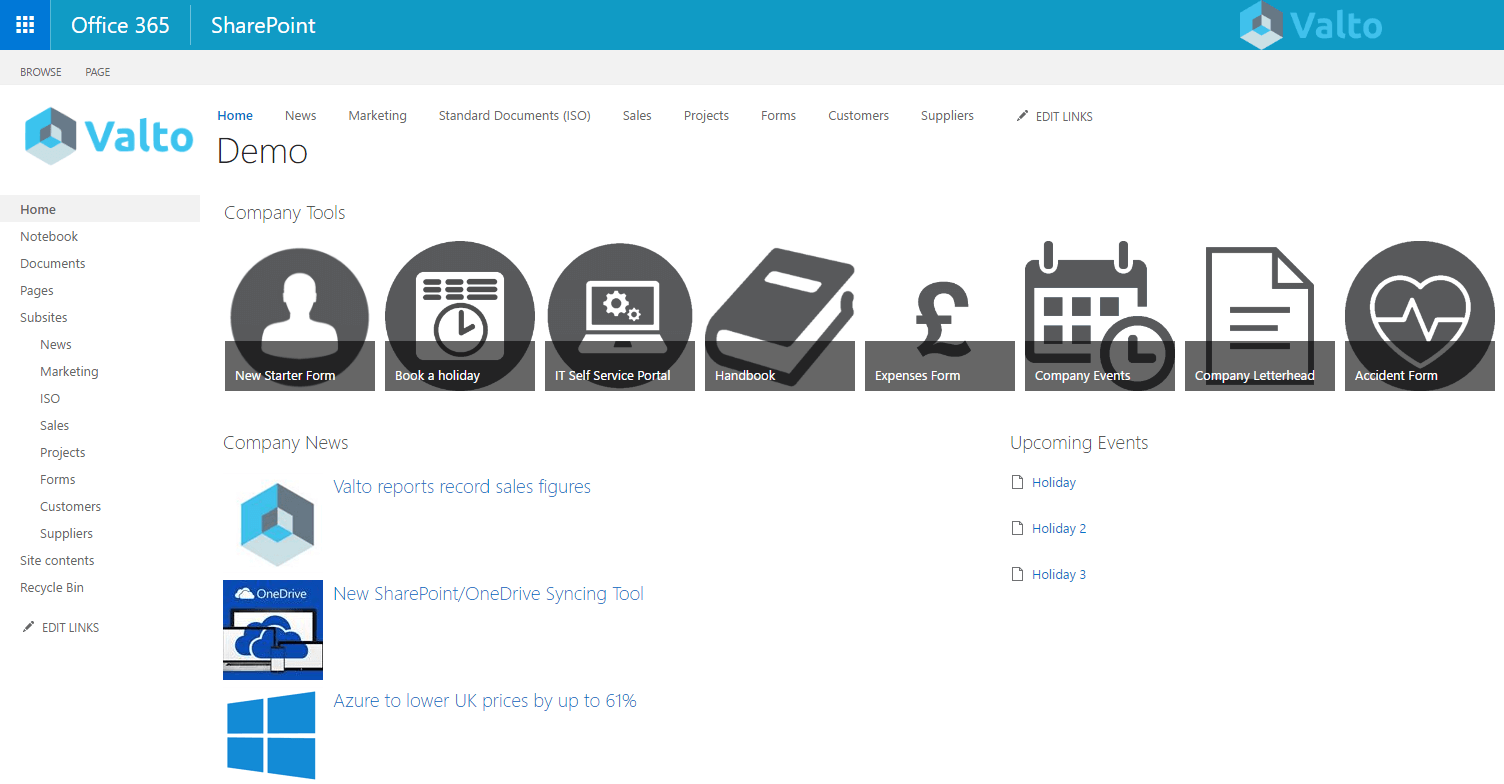Open the Valto reports record sales article
Screen dimensions: 1504x784
click(462, 487)
